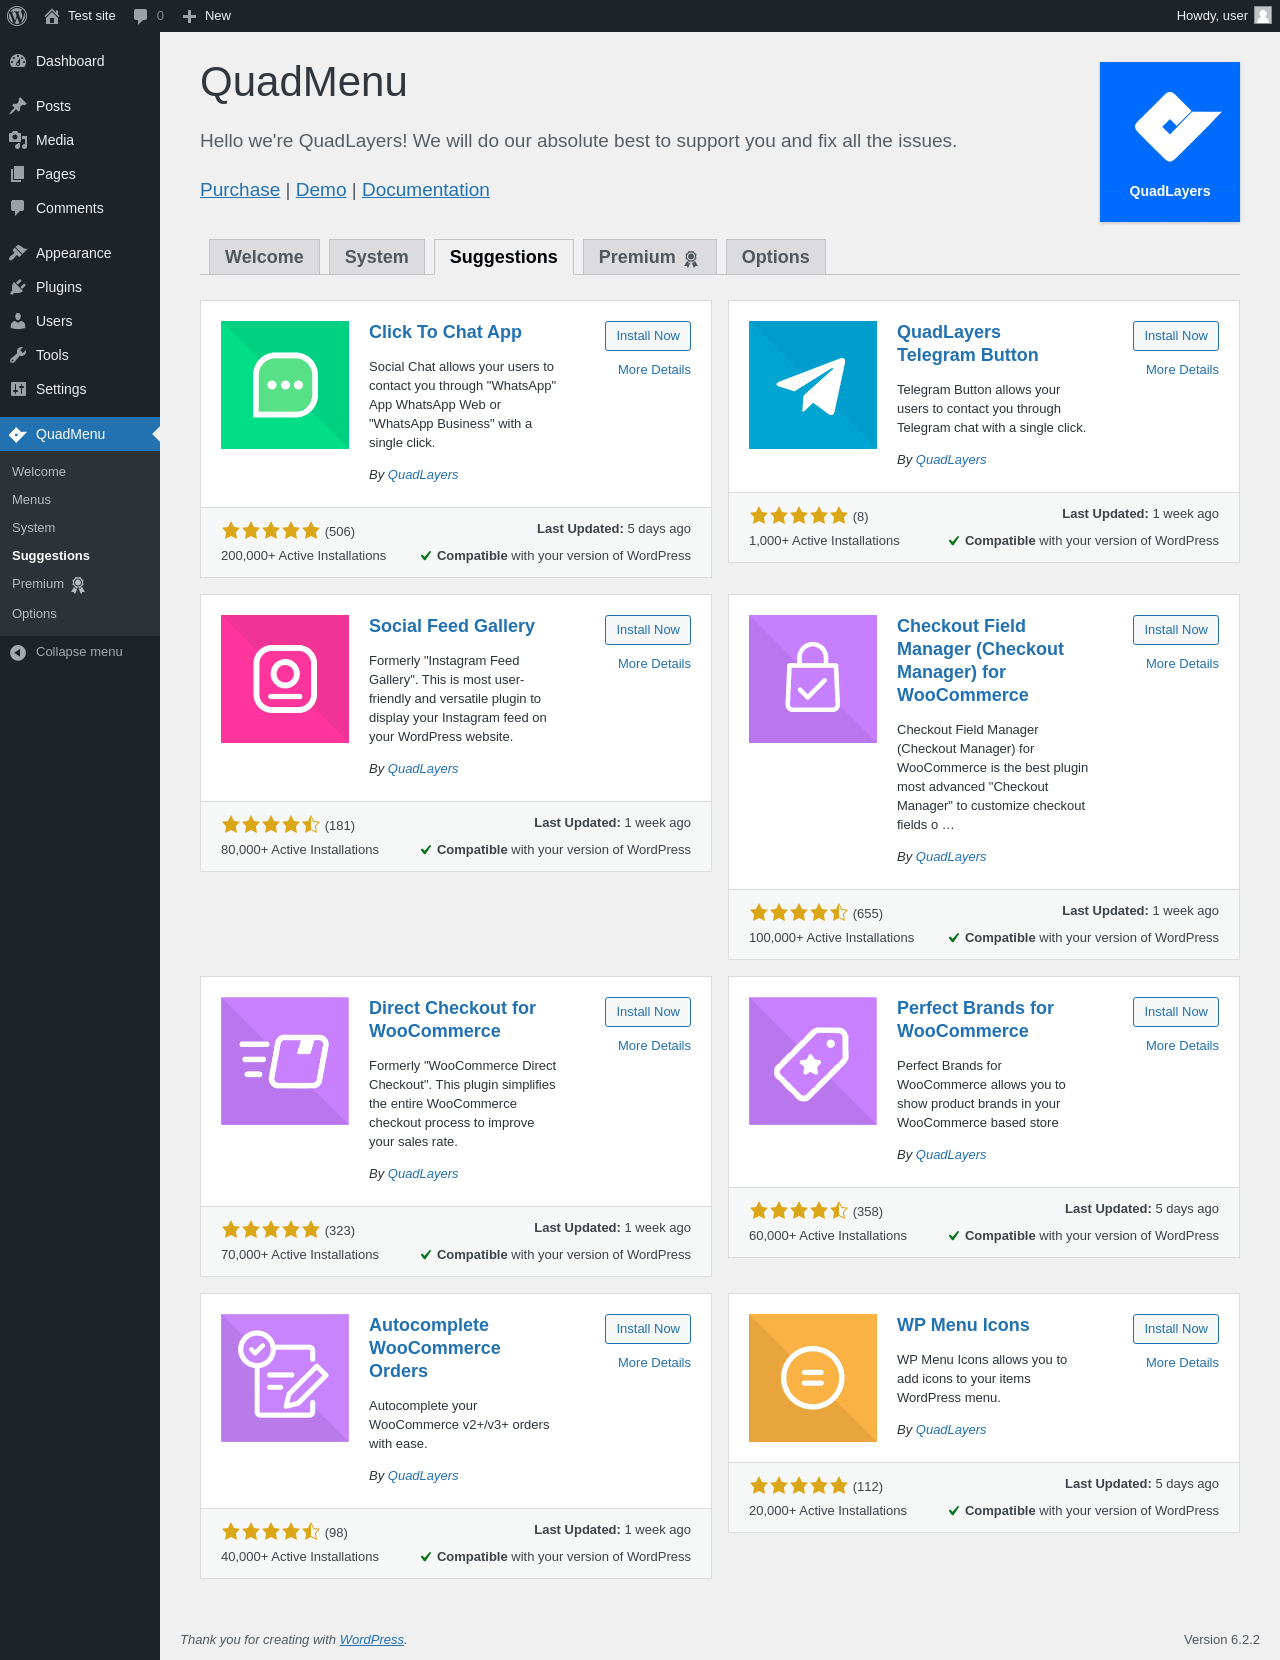View More Details for Social Feed Gallery
Image resolution: width=1280 pixels, height=1660 pixels.
point(654,664)
